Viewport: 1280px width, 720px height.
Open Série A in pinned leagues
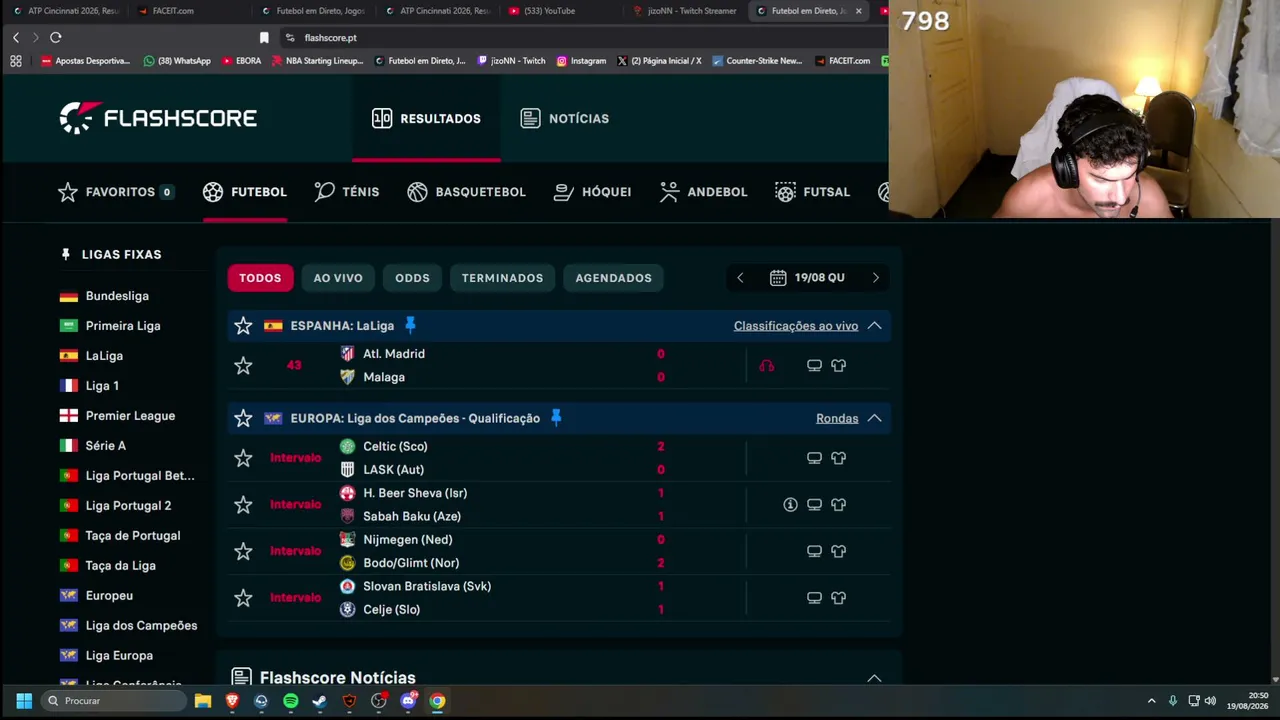click(105, 446)
